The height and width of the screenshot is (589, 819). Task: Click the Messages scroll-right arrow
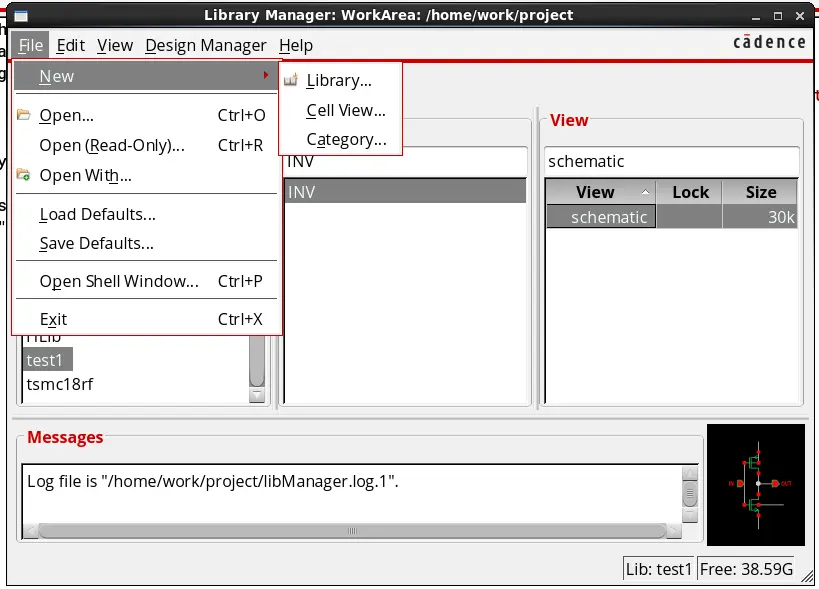point(674,531)
